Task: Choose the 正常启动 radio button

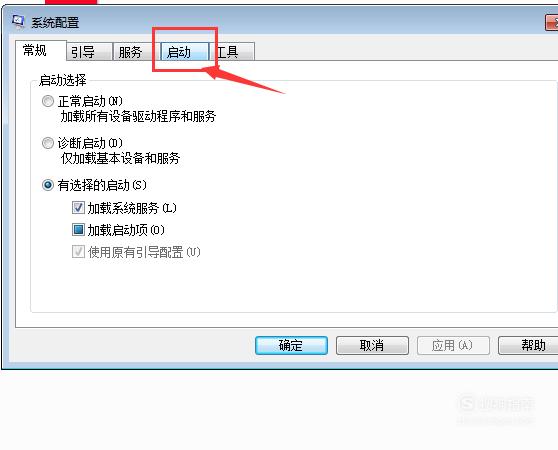Action: pyautogui.click(x=48, y=101)
